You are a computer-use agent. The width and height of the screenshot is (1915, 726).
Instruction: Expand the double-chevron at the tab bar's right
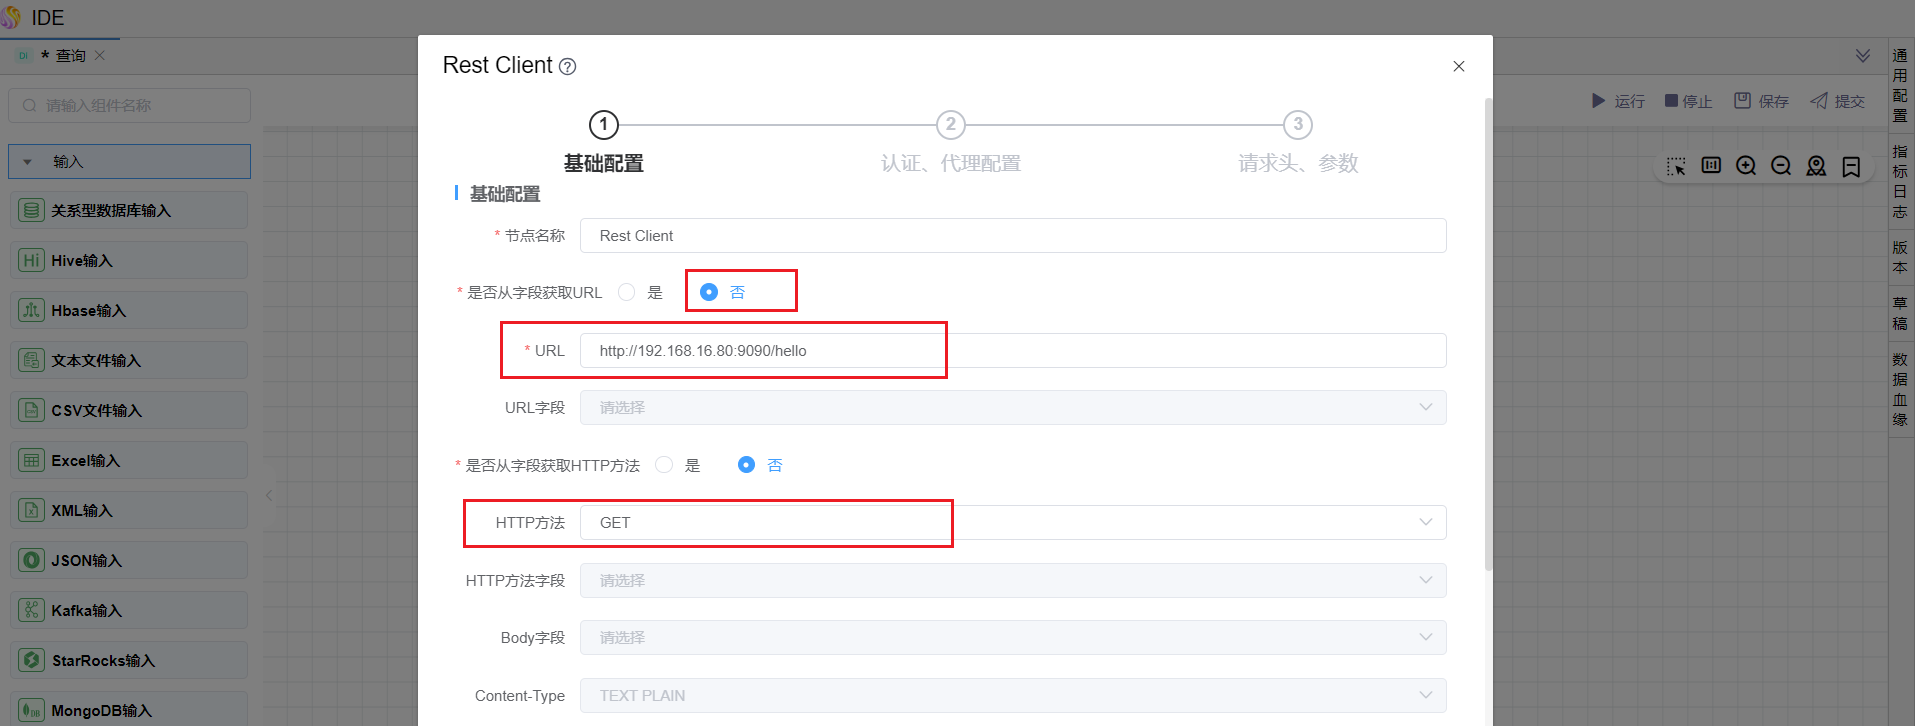[1863, 56]
